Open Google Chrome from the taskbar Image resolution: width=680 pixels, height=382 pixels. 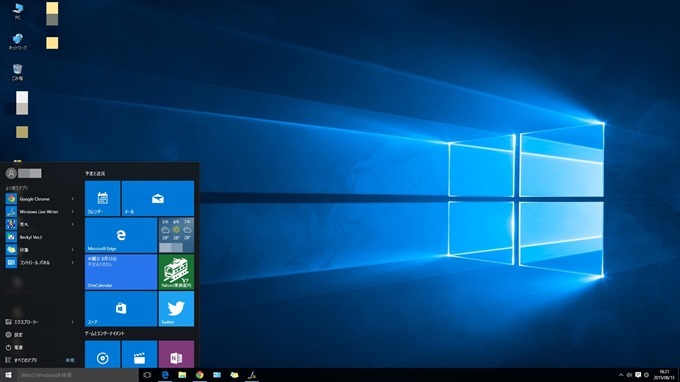199,375
